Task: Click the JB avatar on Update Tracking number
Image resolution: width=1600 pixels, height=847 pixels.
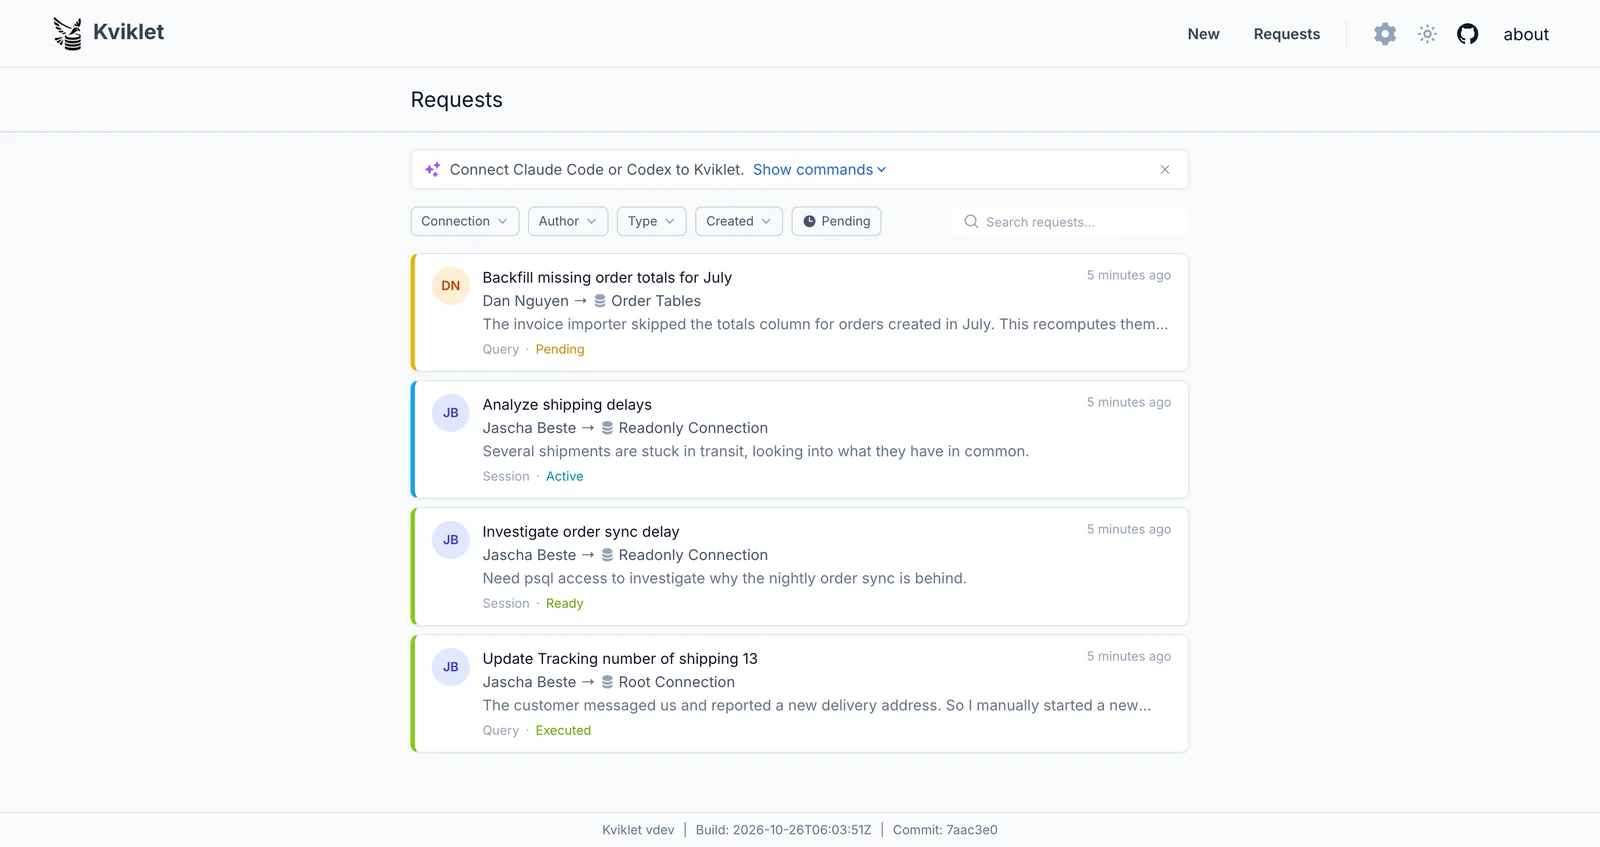Action: (x=451, y=667)
